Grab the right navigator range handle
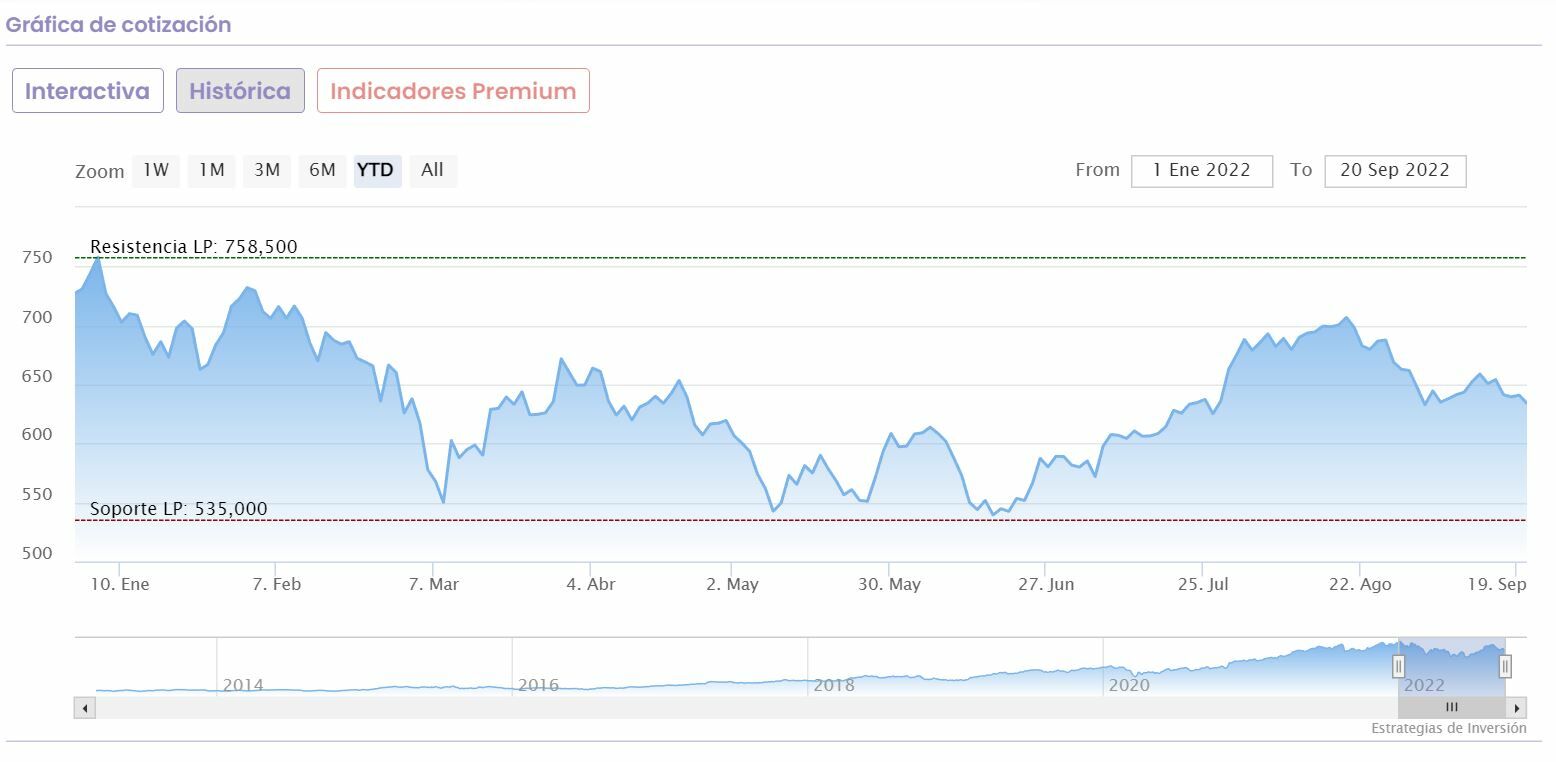This screenshot has height=762, width=1556. 1505,666
